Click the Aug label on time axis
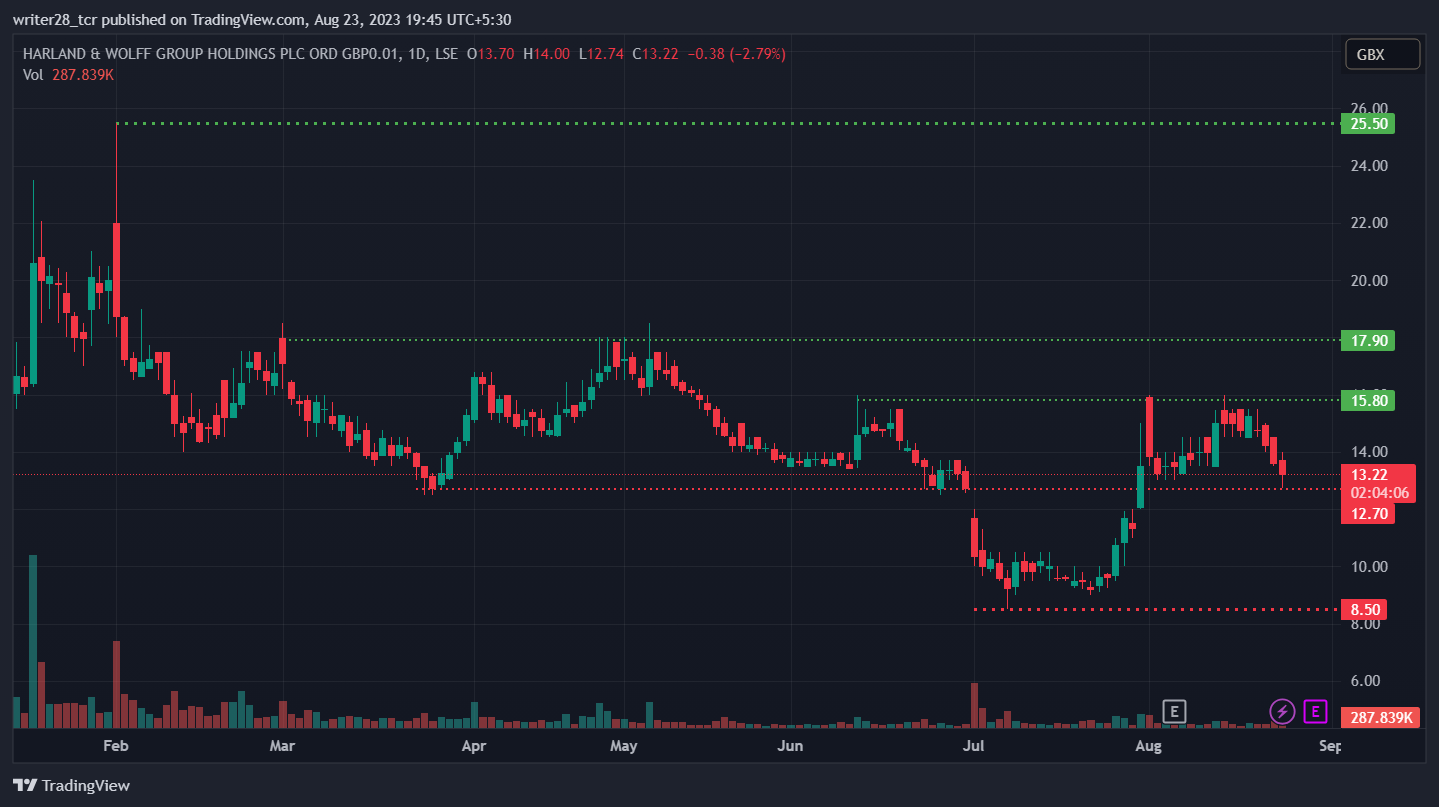Image resolution: width=1439 pixels, height=807 pixels. [x=1149, y=746]
